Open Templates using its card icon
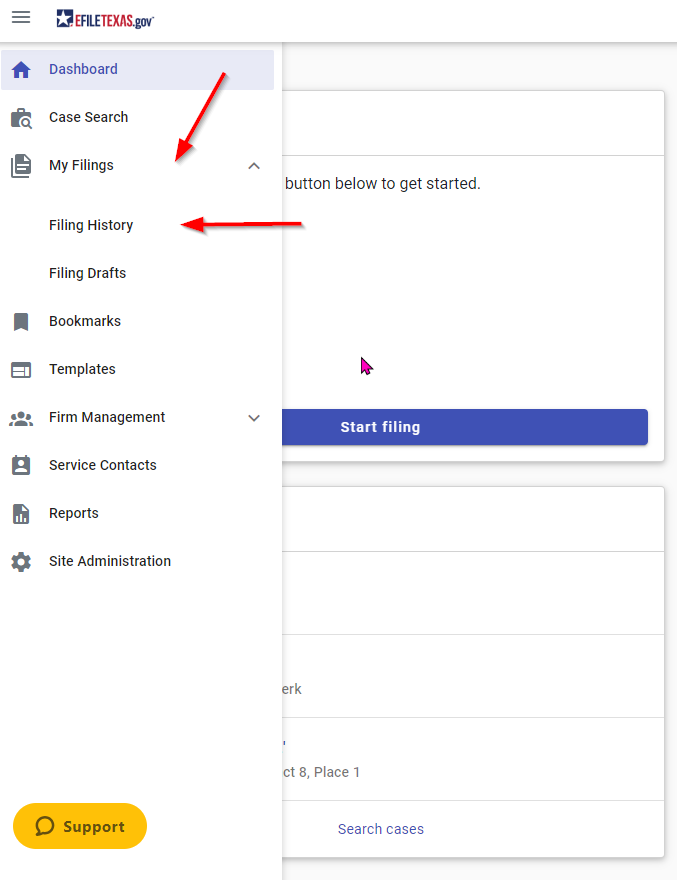This screenshot has width=677, height=880. point(21,369)
